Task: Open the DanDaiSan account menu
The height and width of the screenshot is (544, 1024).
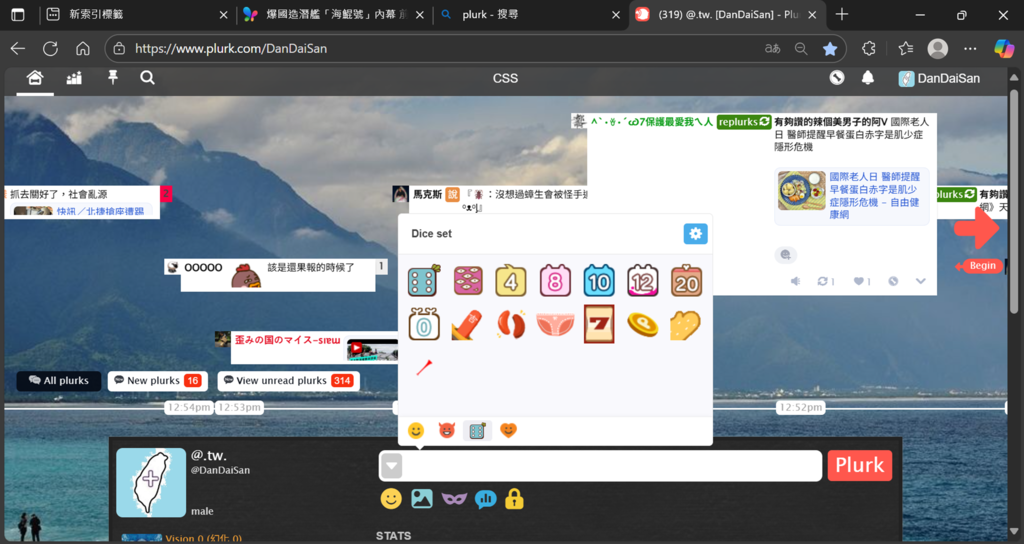Action: pyautogui.click(x=939, y=78)
